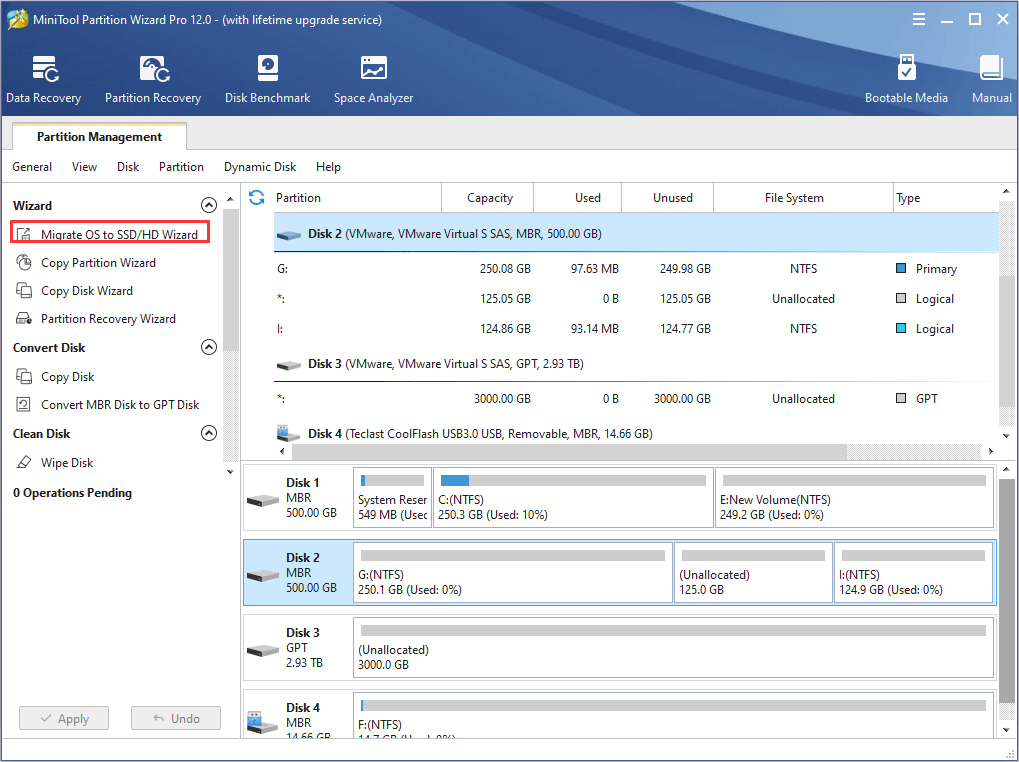Click the Copy Disk icon under Convert Disk
Image resolution: width=1019 pixels, height=762 pixels.
(24, 377)
